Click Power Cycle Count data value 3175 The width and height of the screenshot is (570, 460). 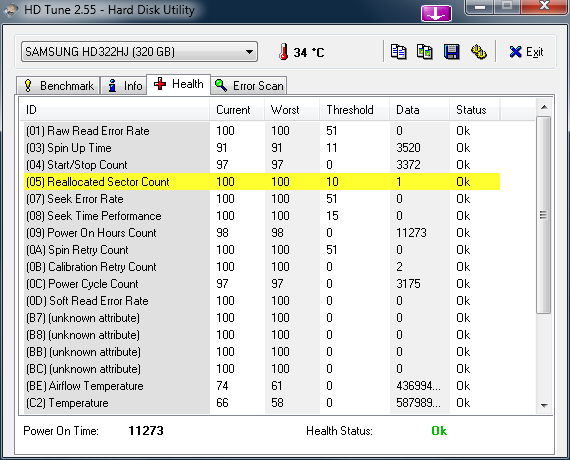[x=408, y=284]
